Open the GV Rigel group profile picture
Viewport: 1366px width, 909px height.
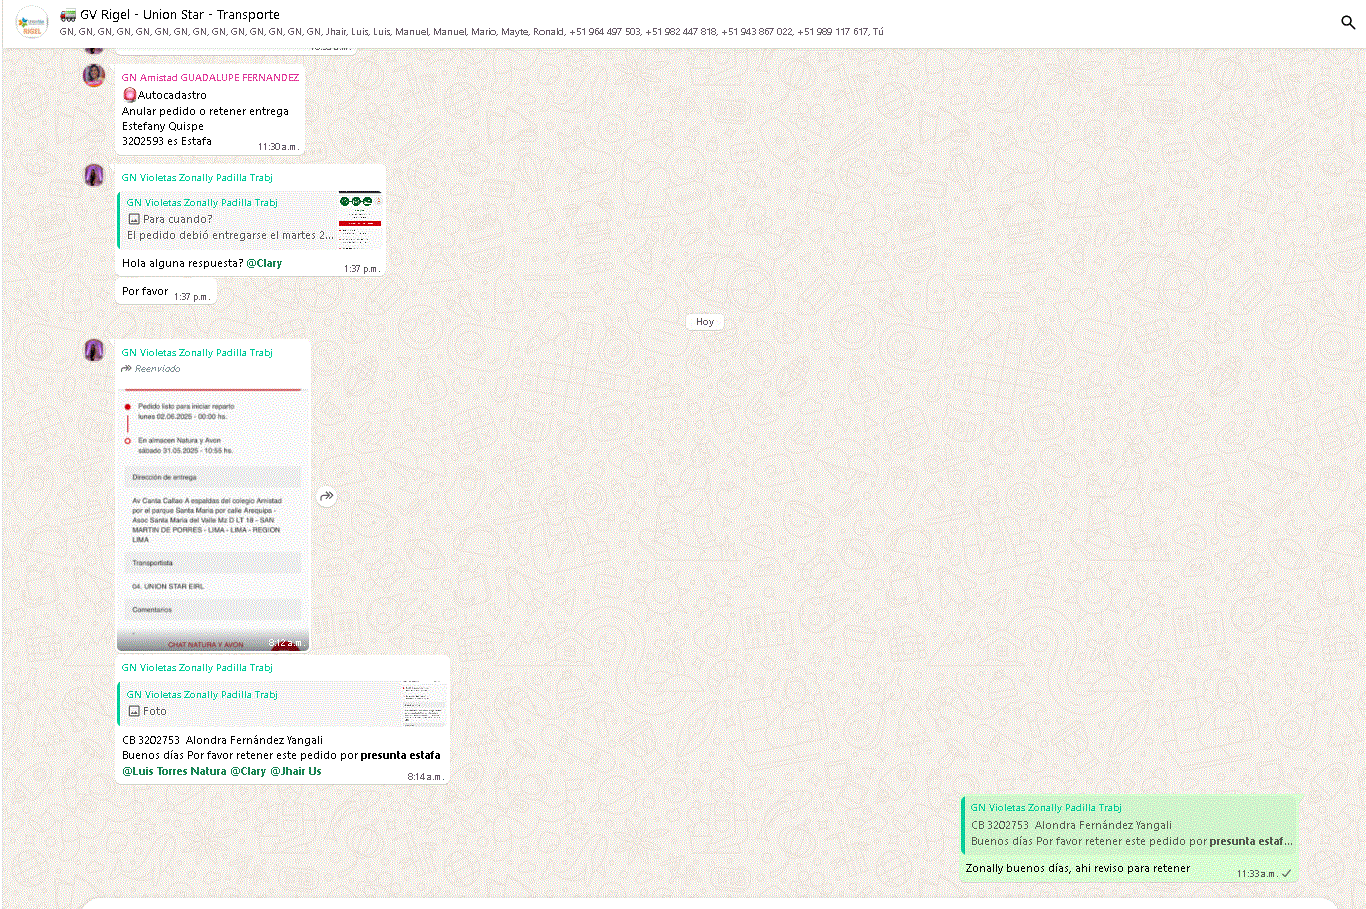tap(32, 23)
